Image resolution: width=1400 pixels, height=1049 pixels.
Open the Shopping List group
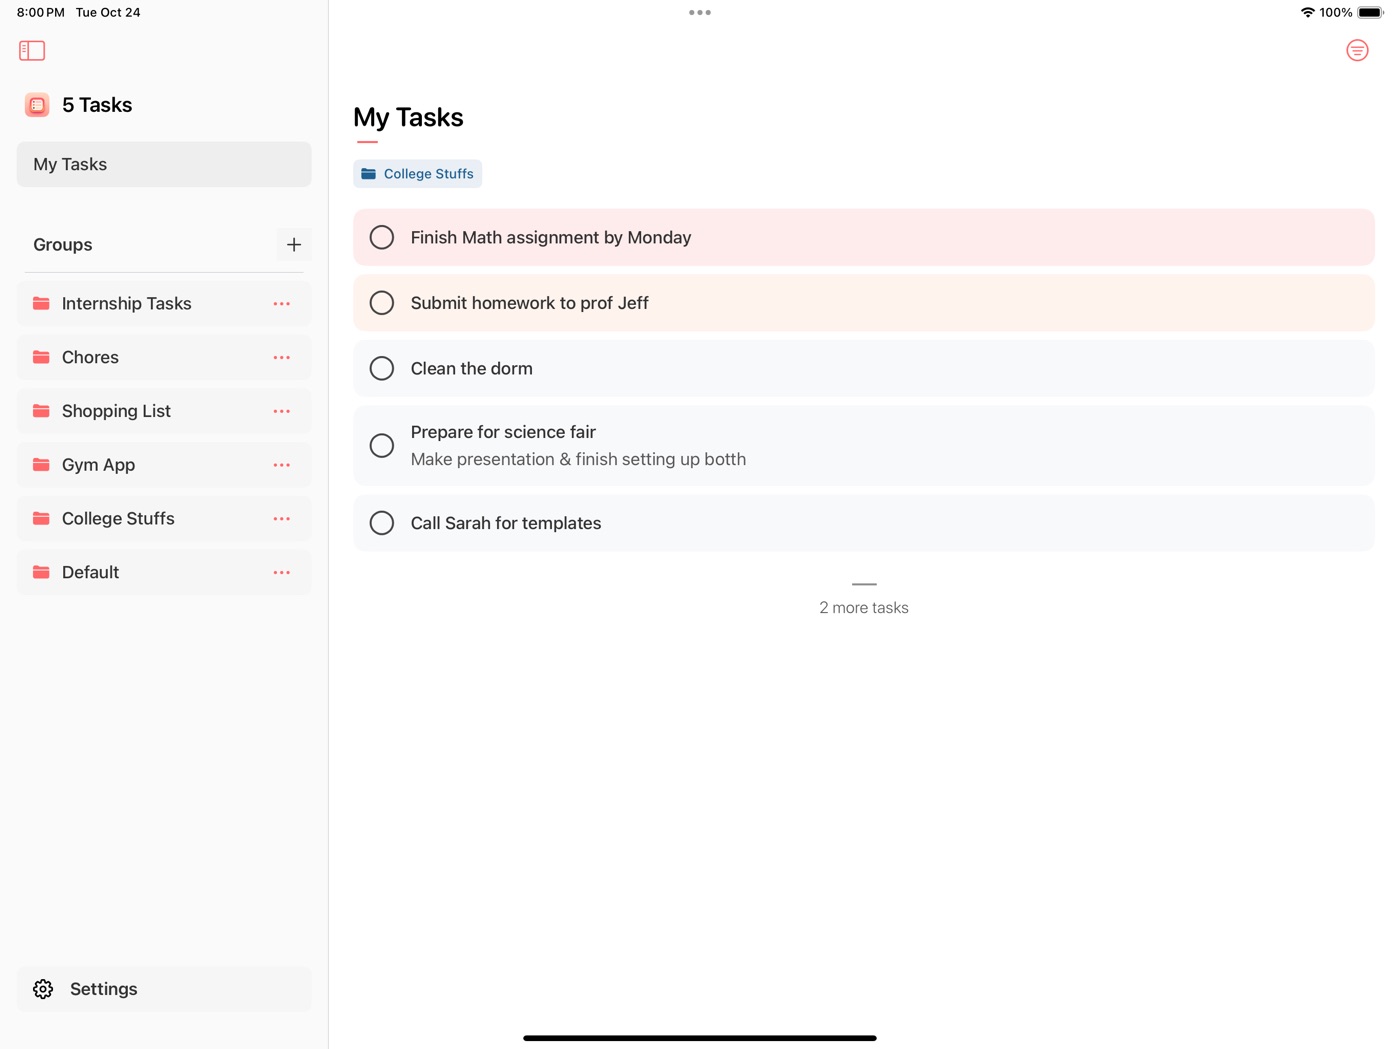tap(164, 411)
